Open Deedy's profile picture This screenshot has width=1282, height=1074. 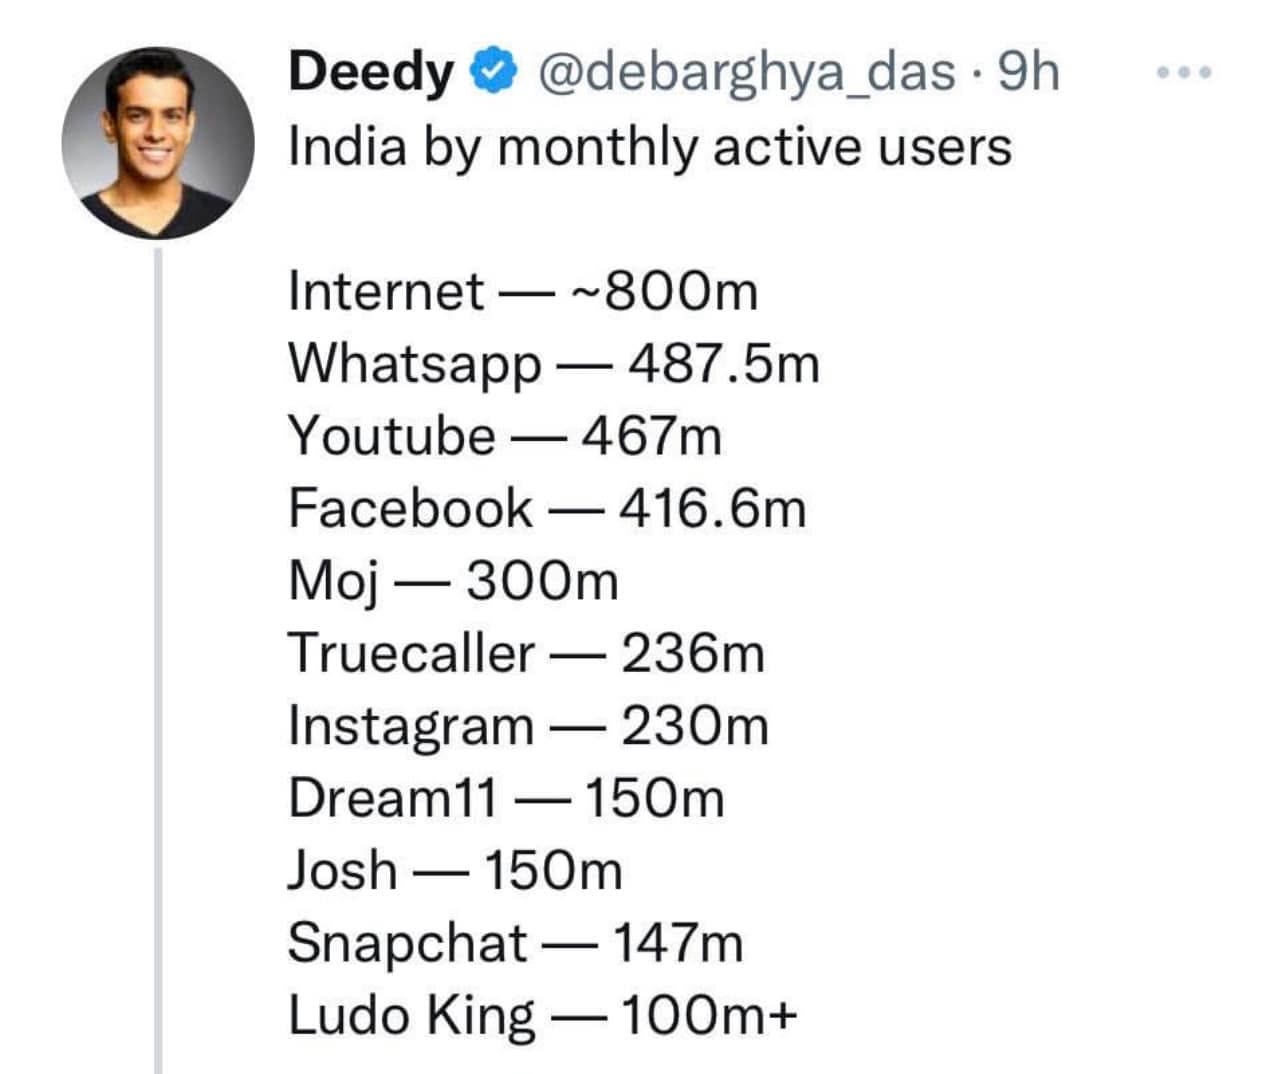[x=158, y=141]
